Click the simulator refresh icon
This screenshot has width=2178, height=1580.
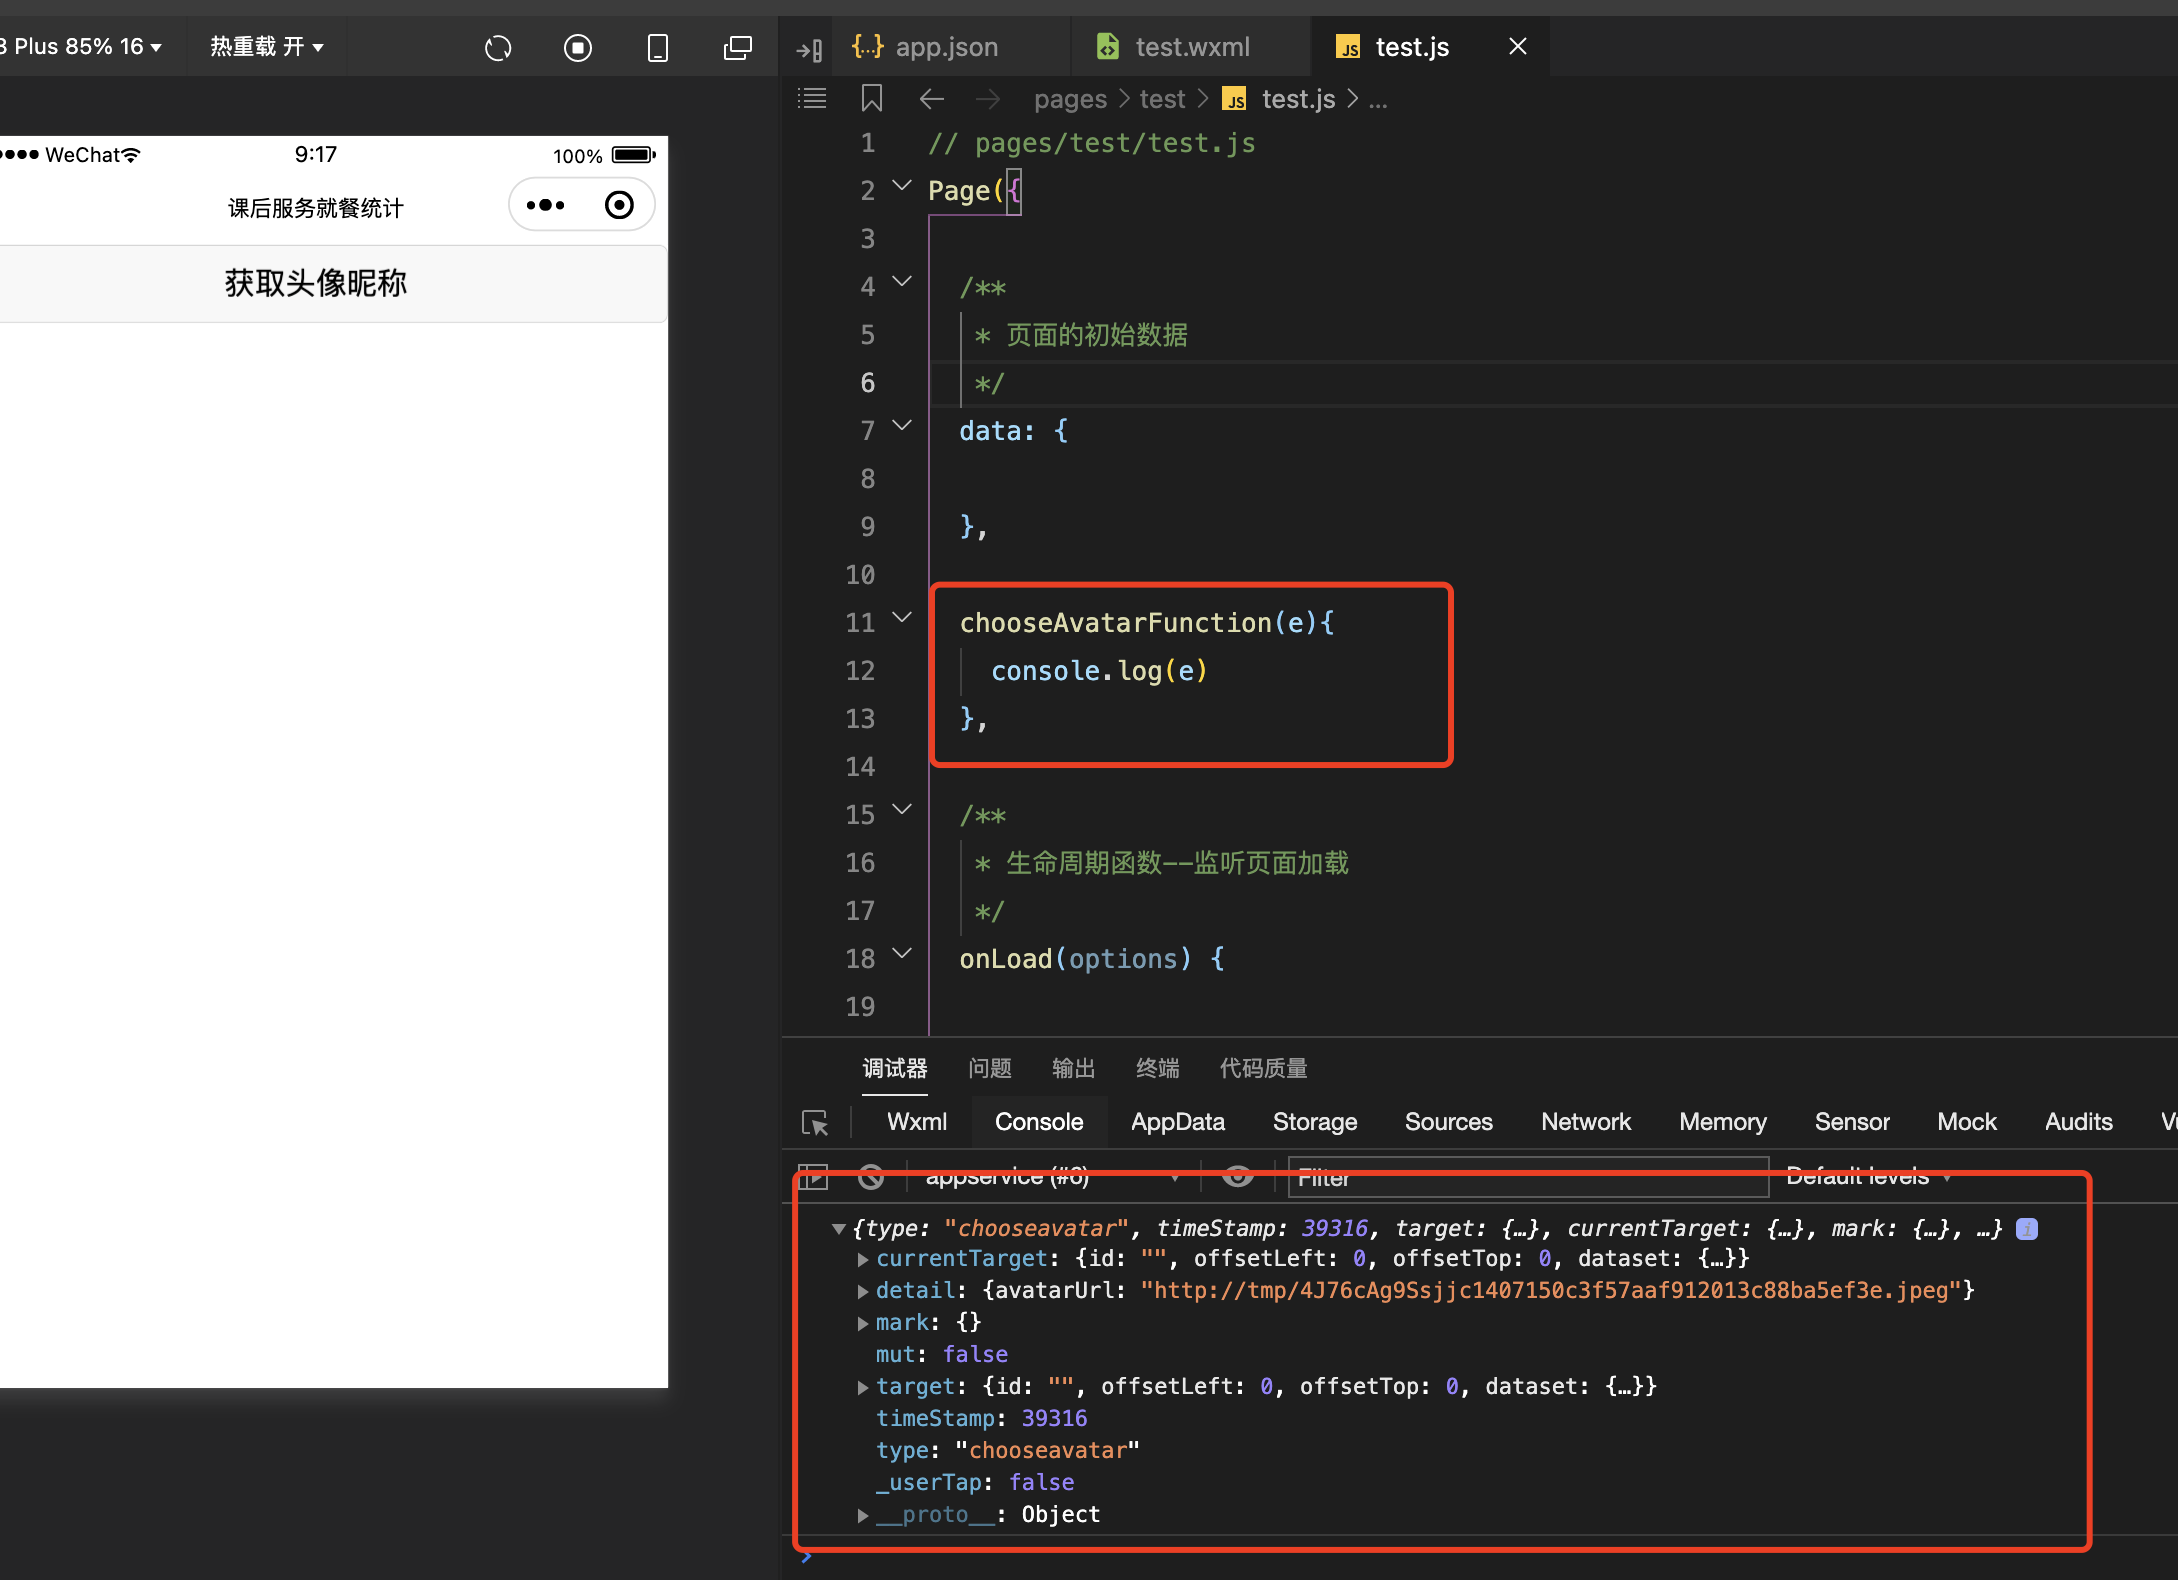click(x=498, y=47)
